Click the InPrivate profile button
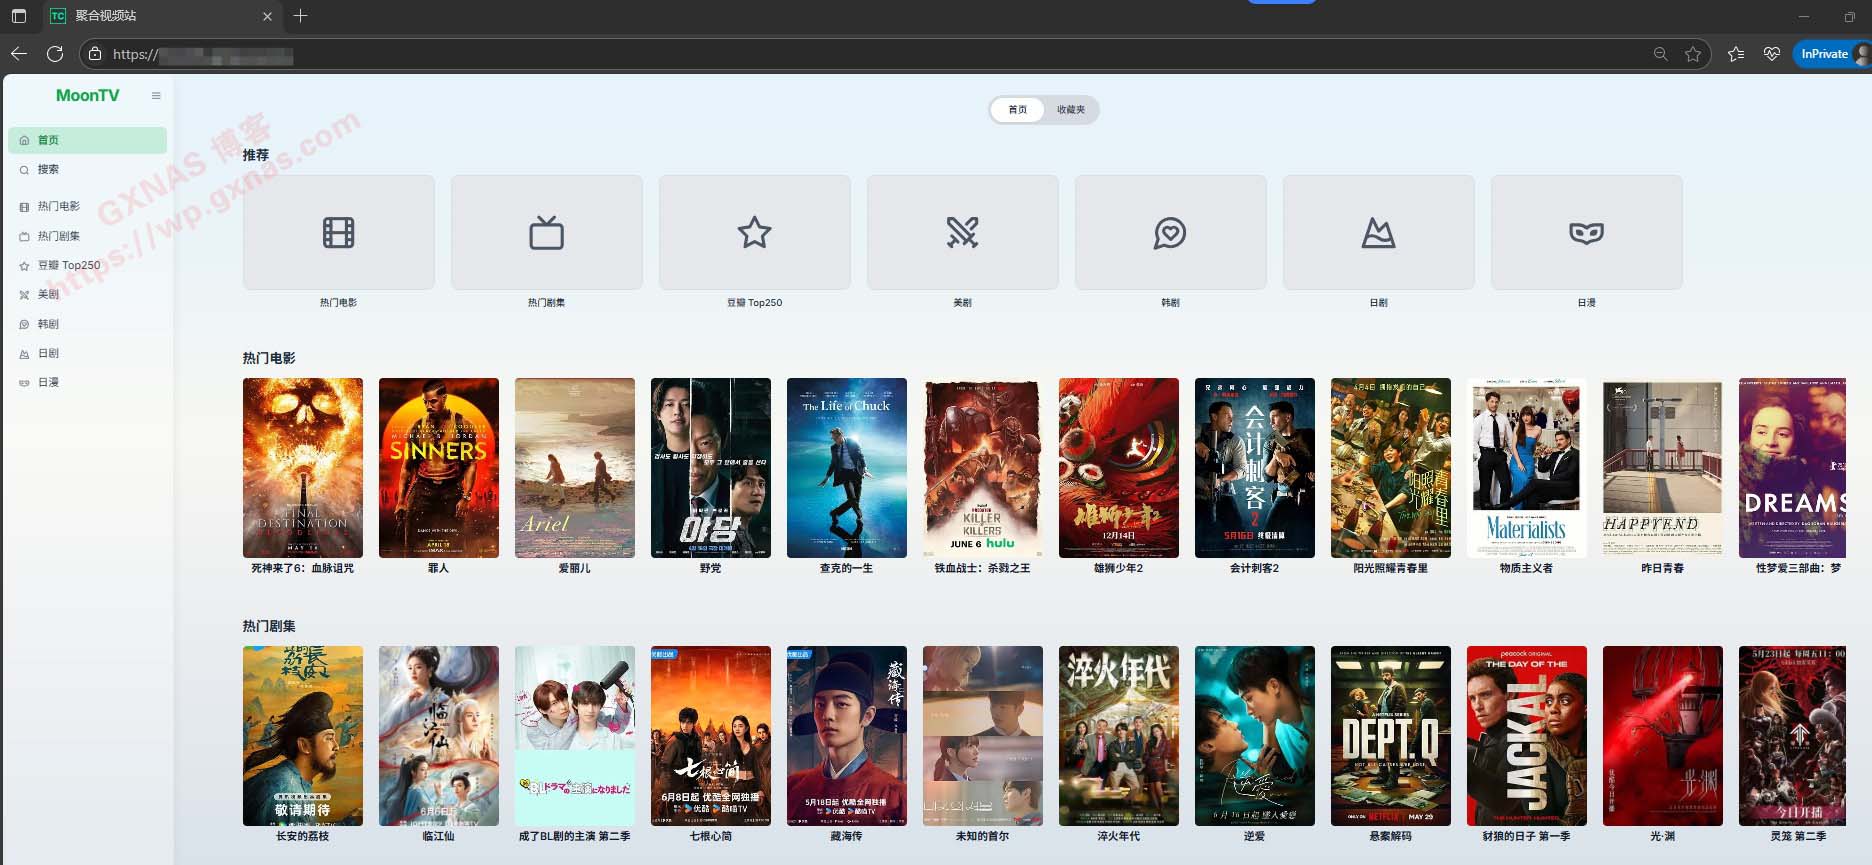The image size is (1872, 865). pyautogui.click(x=1830, y=54)
